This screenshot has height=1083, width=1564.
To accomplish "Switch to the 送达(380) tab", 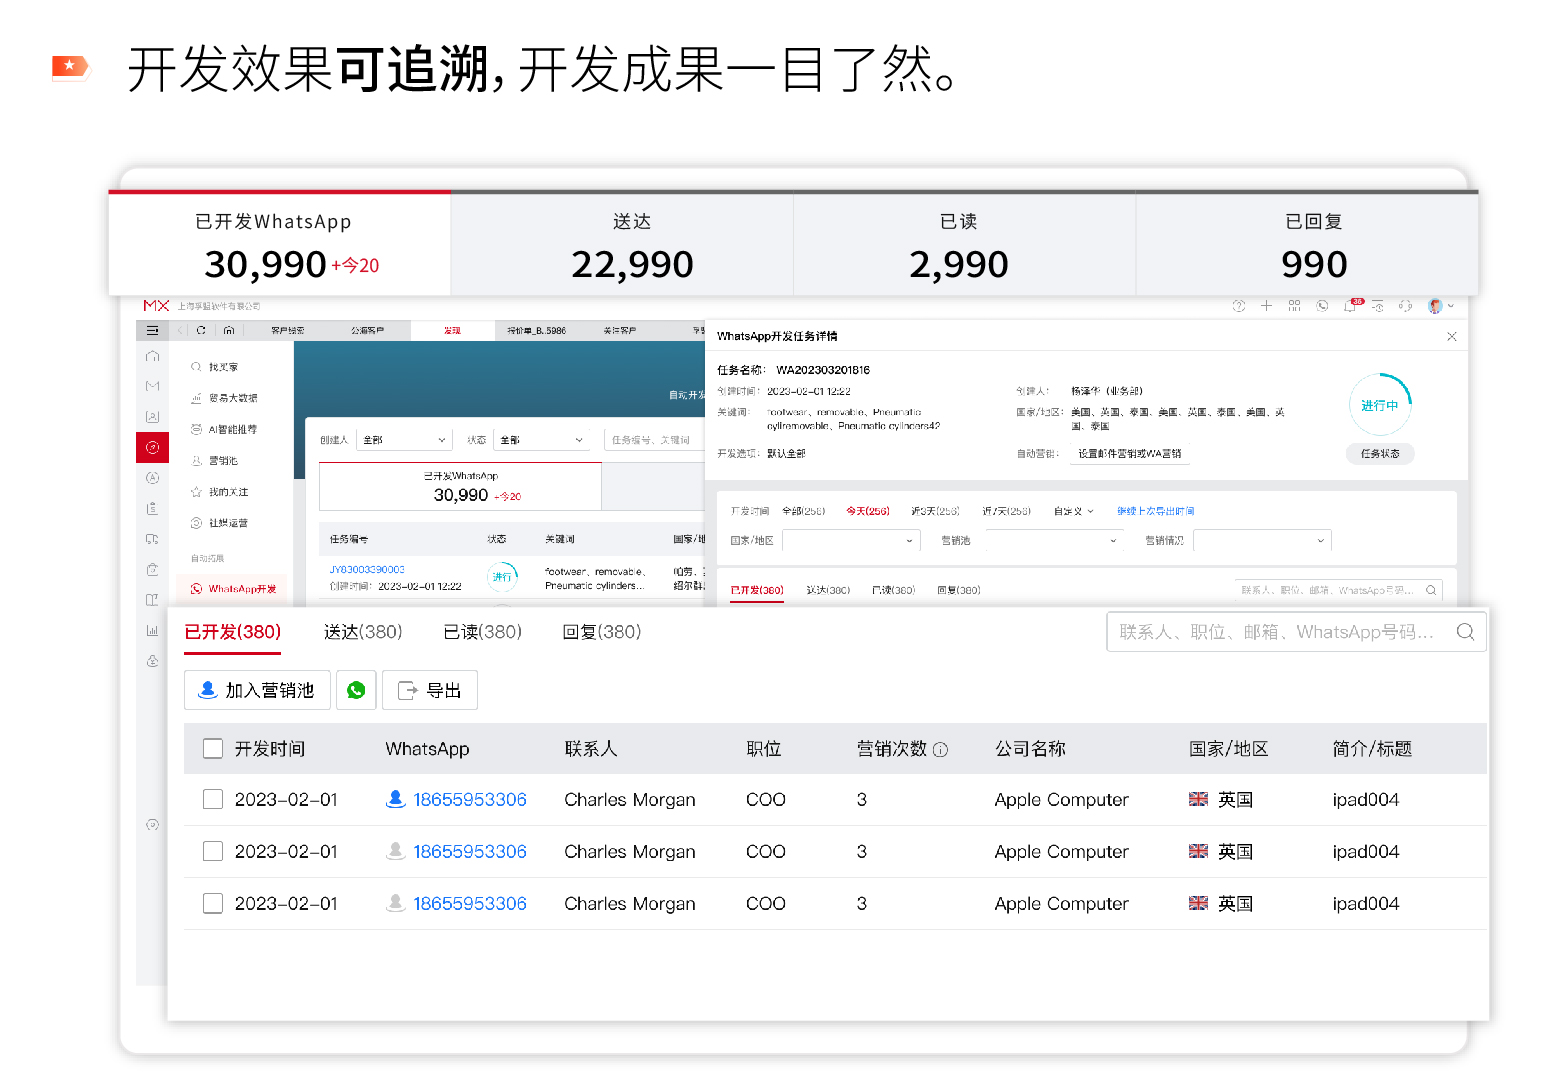I will point(363,631).
